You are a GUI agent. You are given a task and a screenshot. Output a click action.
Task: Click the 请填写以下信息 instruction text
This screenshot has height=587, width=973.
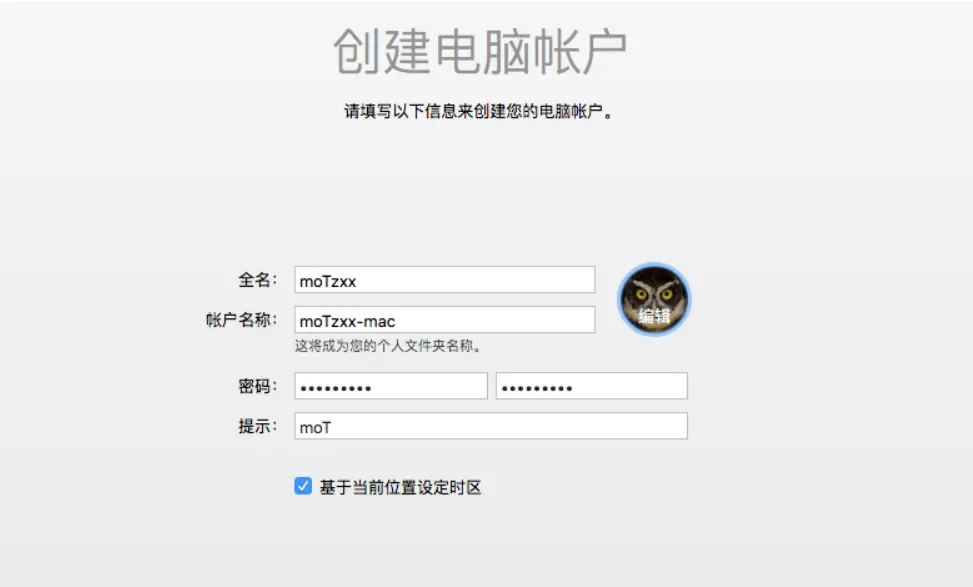(x=478, y=111)
